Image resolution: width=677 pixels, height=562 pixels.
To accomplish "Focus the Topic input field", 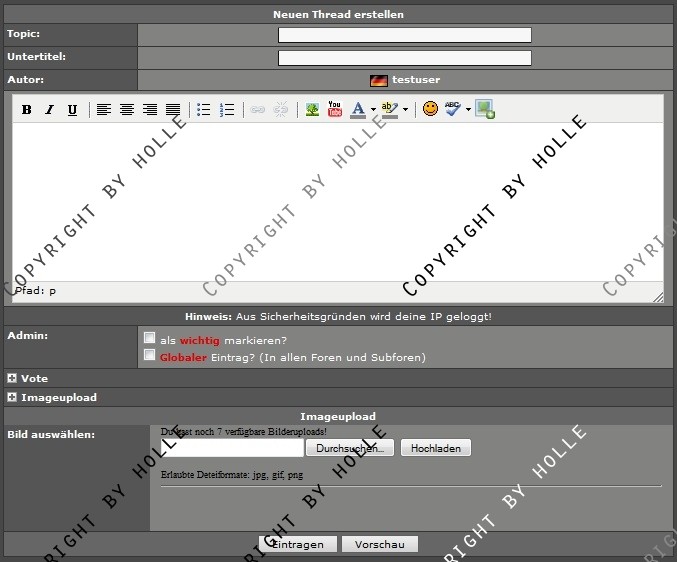I will coord(405,35).
